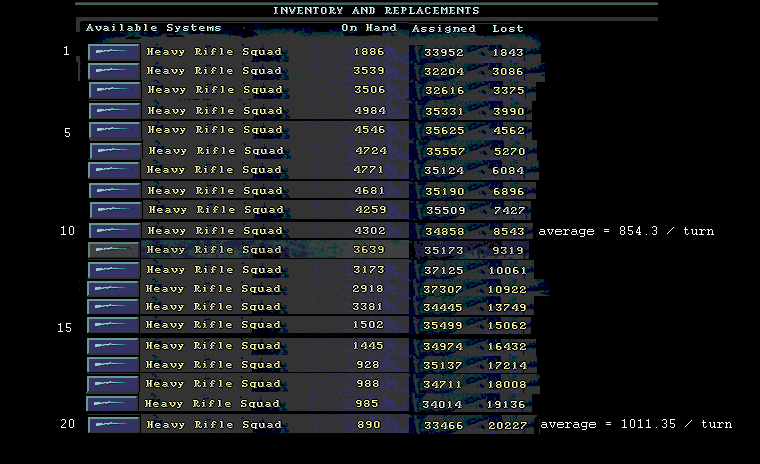760x464 pixels.
Task: Select Heavy Rifle Squad text in row with 1886
Action: pos(214,52)
